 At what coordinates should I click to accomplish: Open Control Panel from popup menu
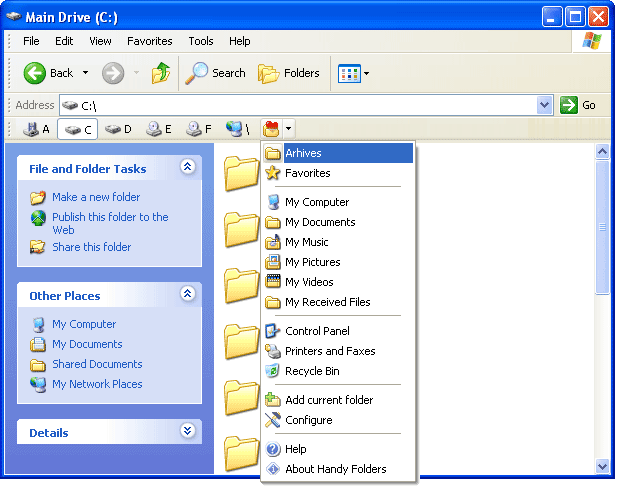[x=338, y=331]
